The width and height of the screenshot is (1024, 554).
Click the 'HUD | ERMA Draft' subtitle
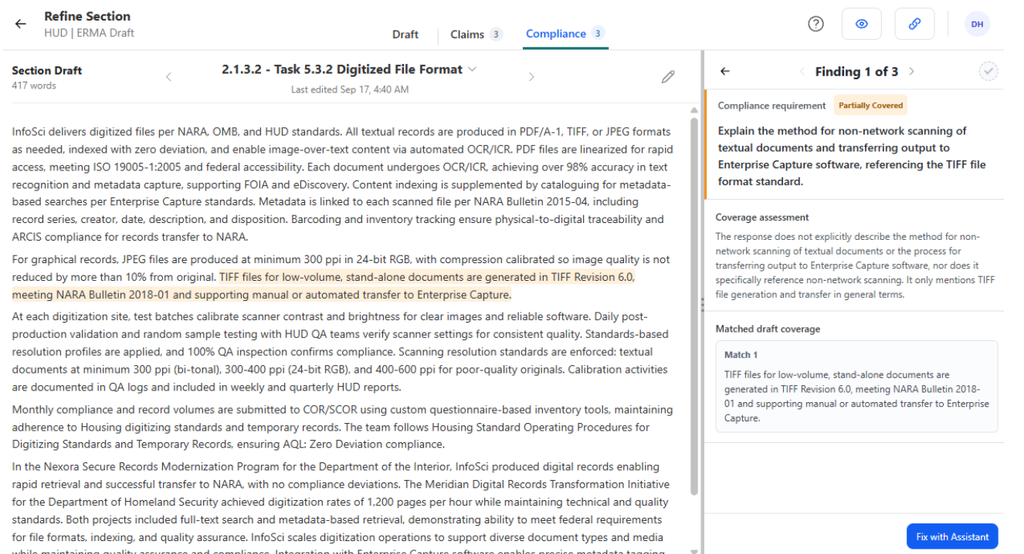point(89,33)
